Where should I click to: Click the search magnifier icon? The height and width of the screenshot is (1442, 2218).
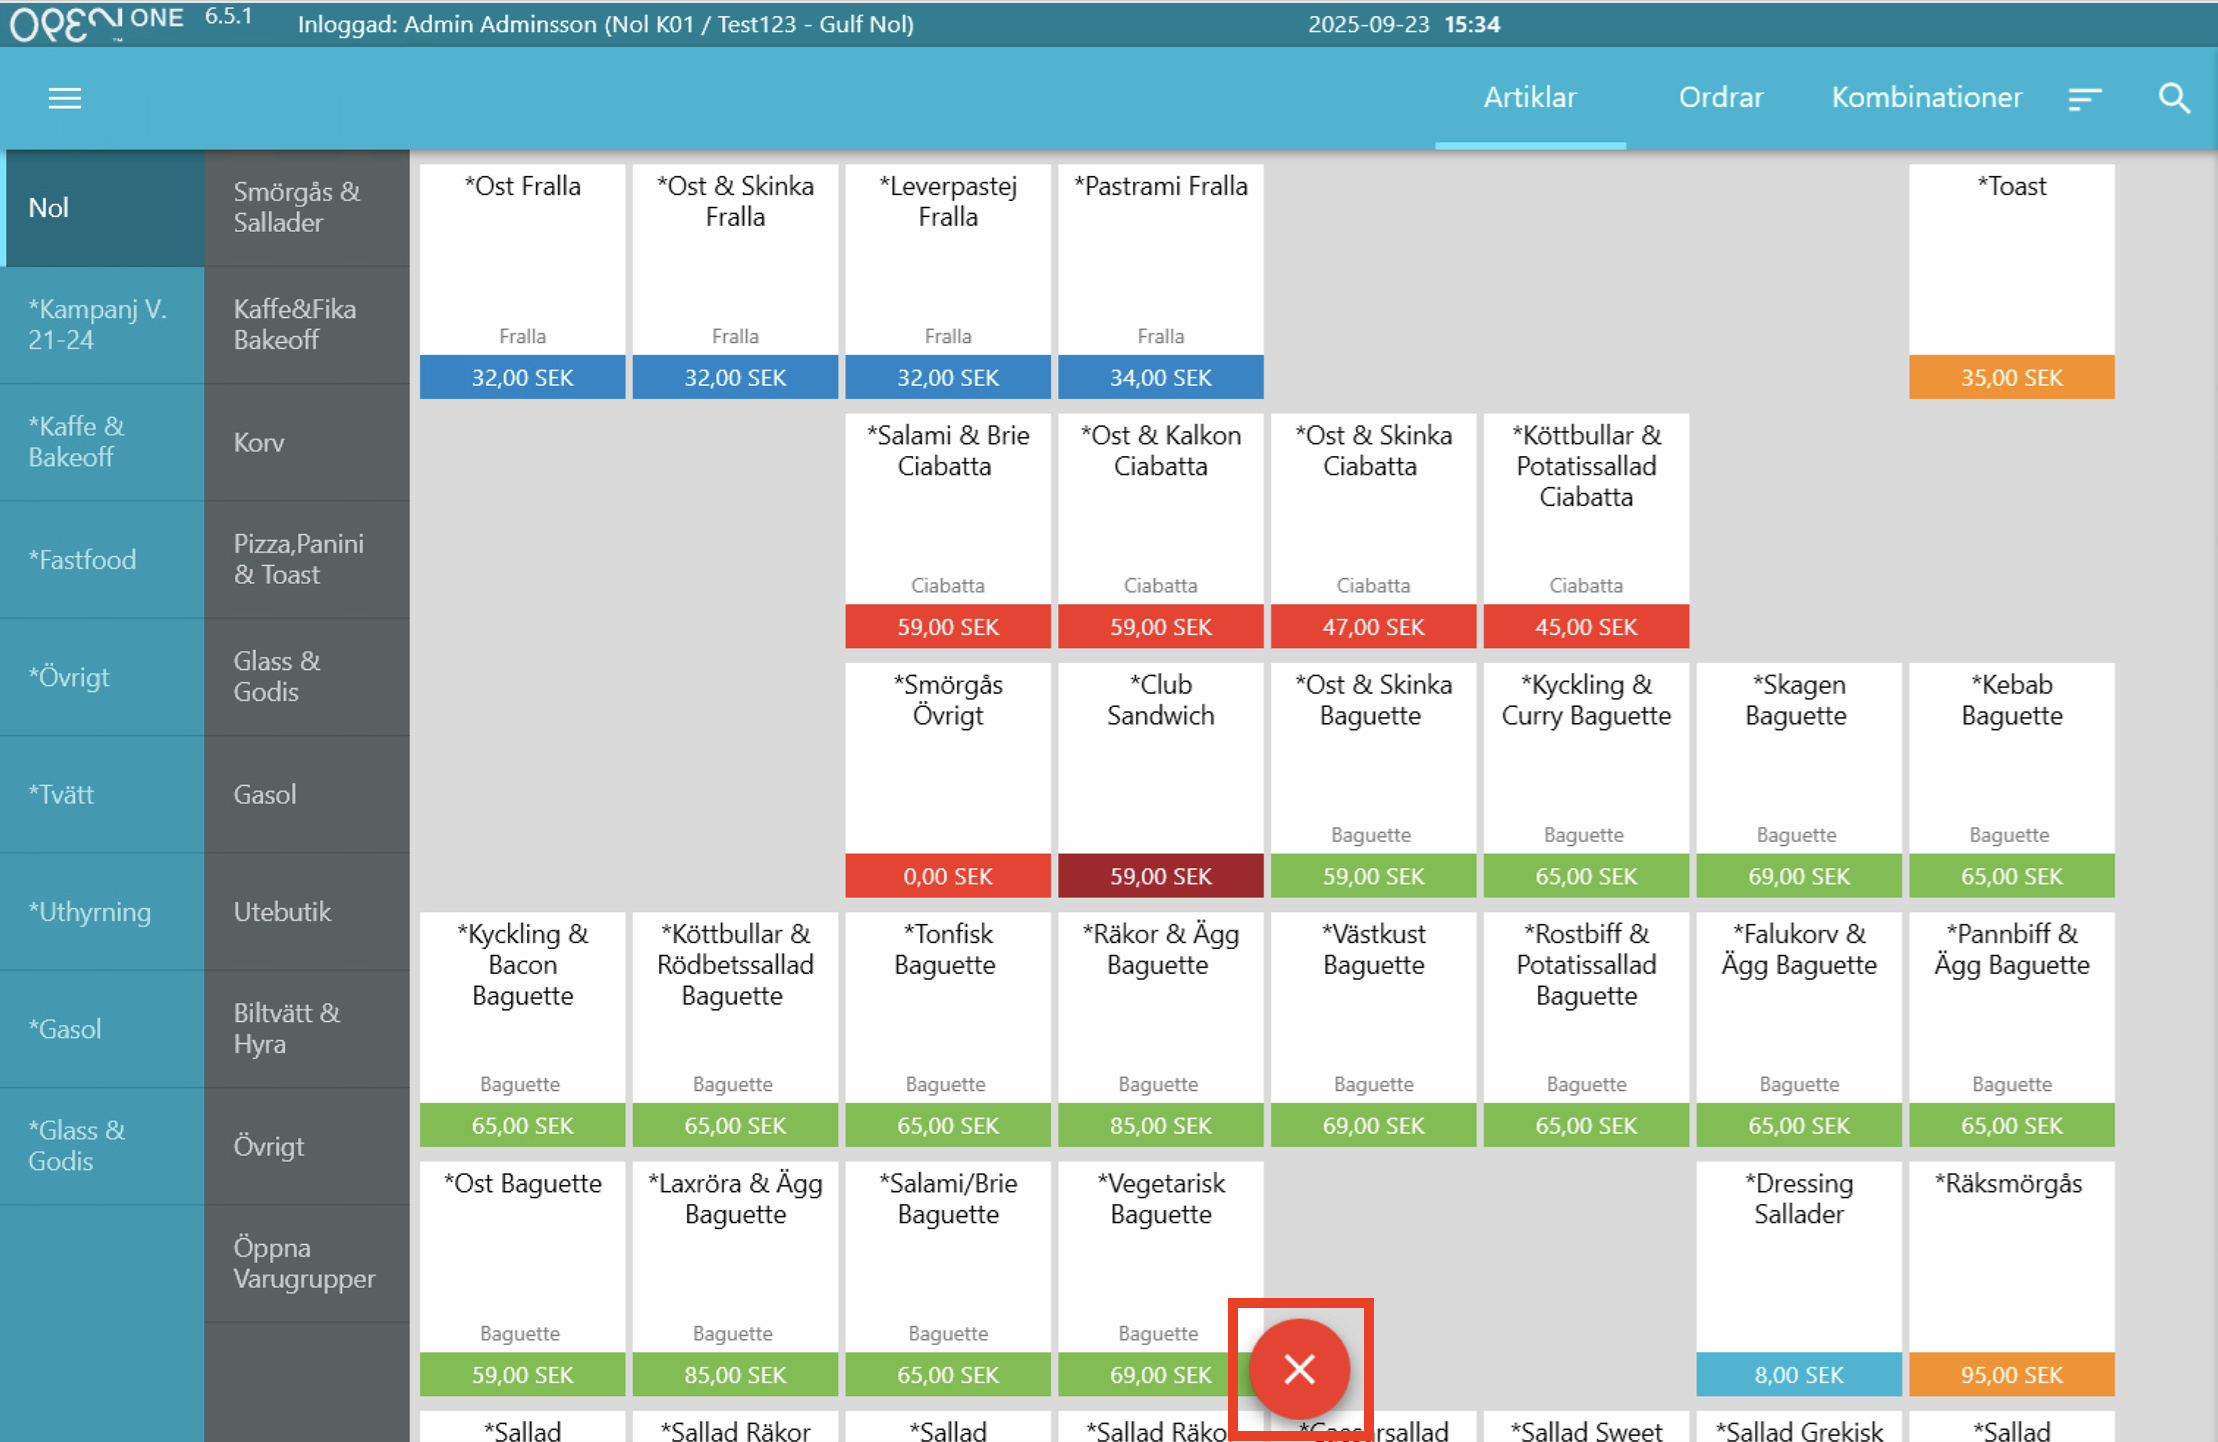click(2174, 98)
